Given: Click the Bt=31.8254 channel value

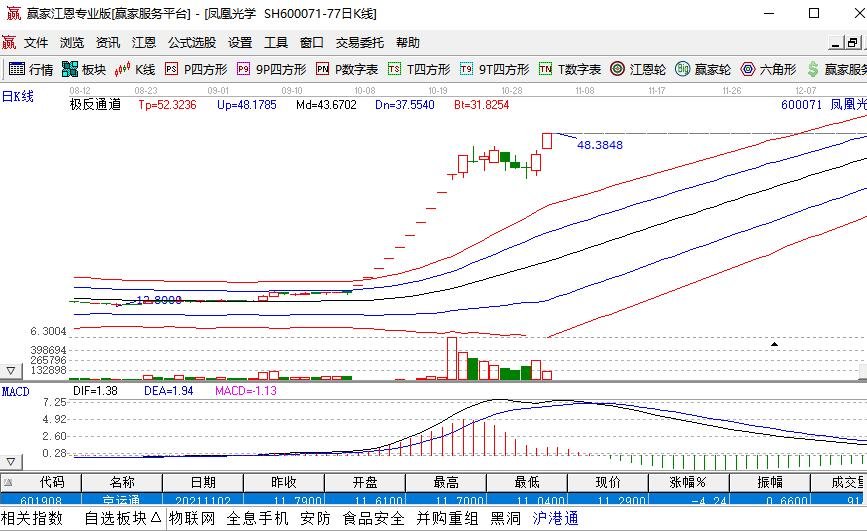Looking at the screenshot, I should point(482,105).
